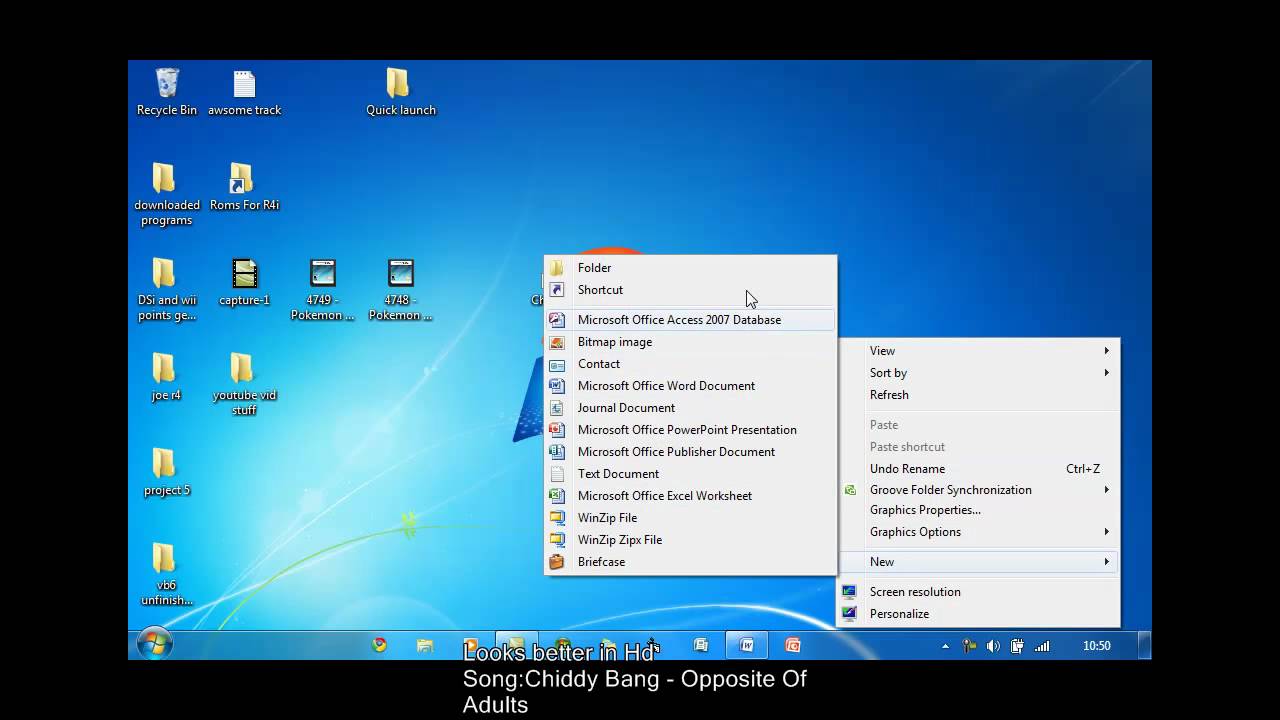Choose Undo Rename from the context menu
The image size is (1280, 720).
coord(979,469)
